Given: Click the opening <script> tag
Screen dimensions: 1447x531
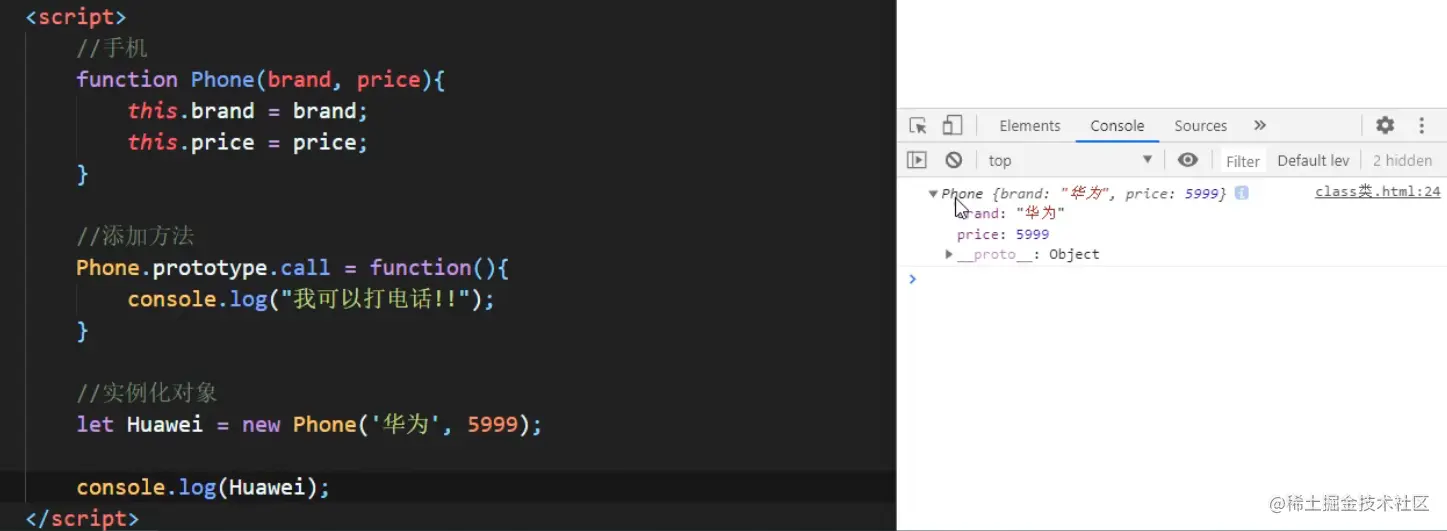Looking at the screenshot, I should [76, 17].
